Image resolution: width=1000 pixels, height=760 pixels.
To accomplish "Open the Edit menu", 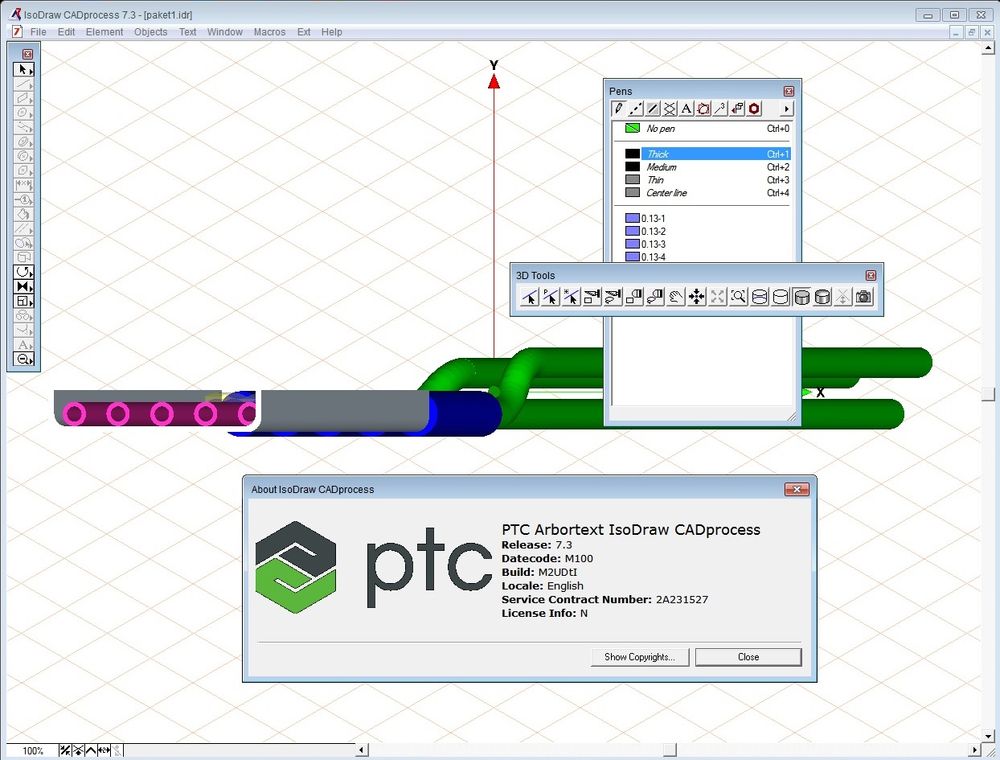I will (66, 32).
